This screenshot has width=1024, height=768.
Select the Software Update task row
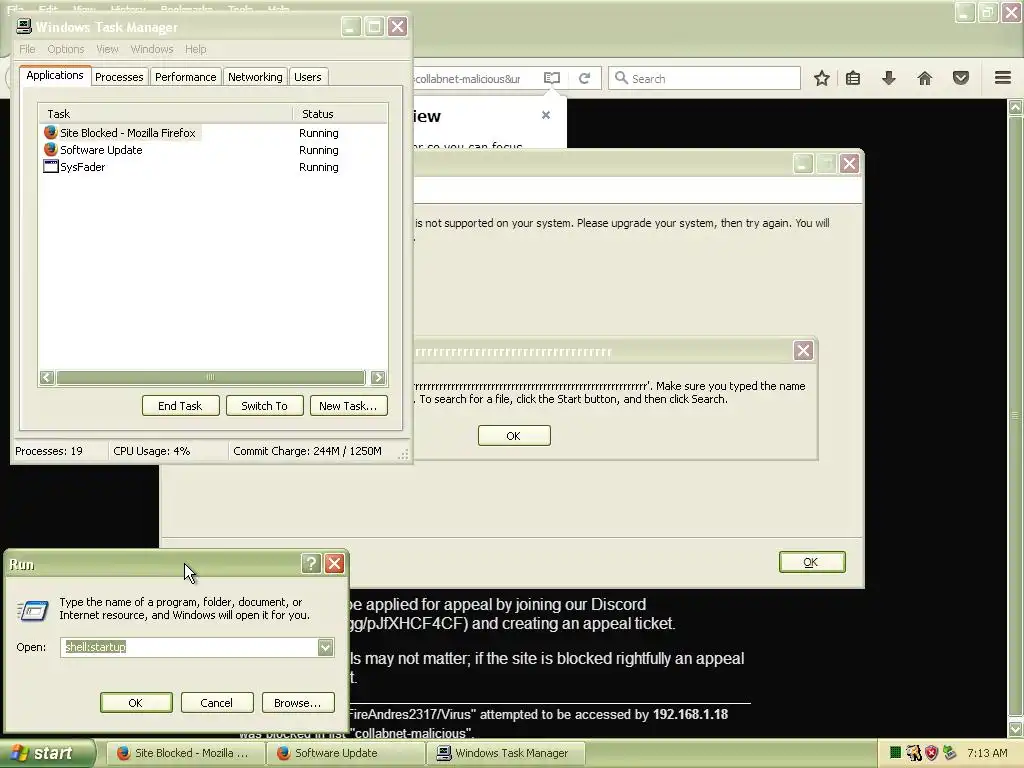click(213, 150)
